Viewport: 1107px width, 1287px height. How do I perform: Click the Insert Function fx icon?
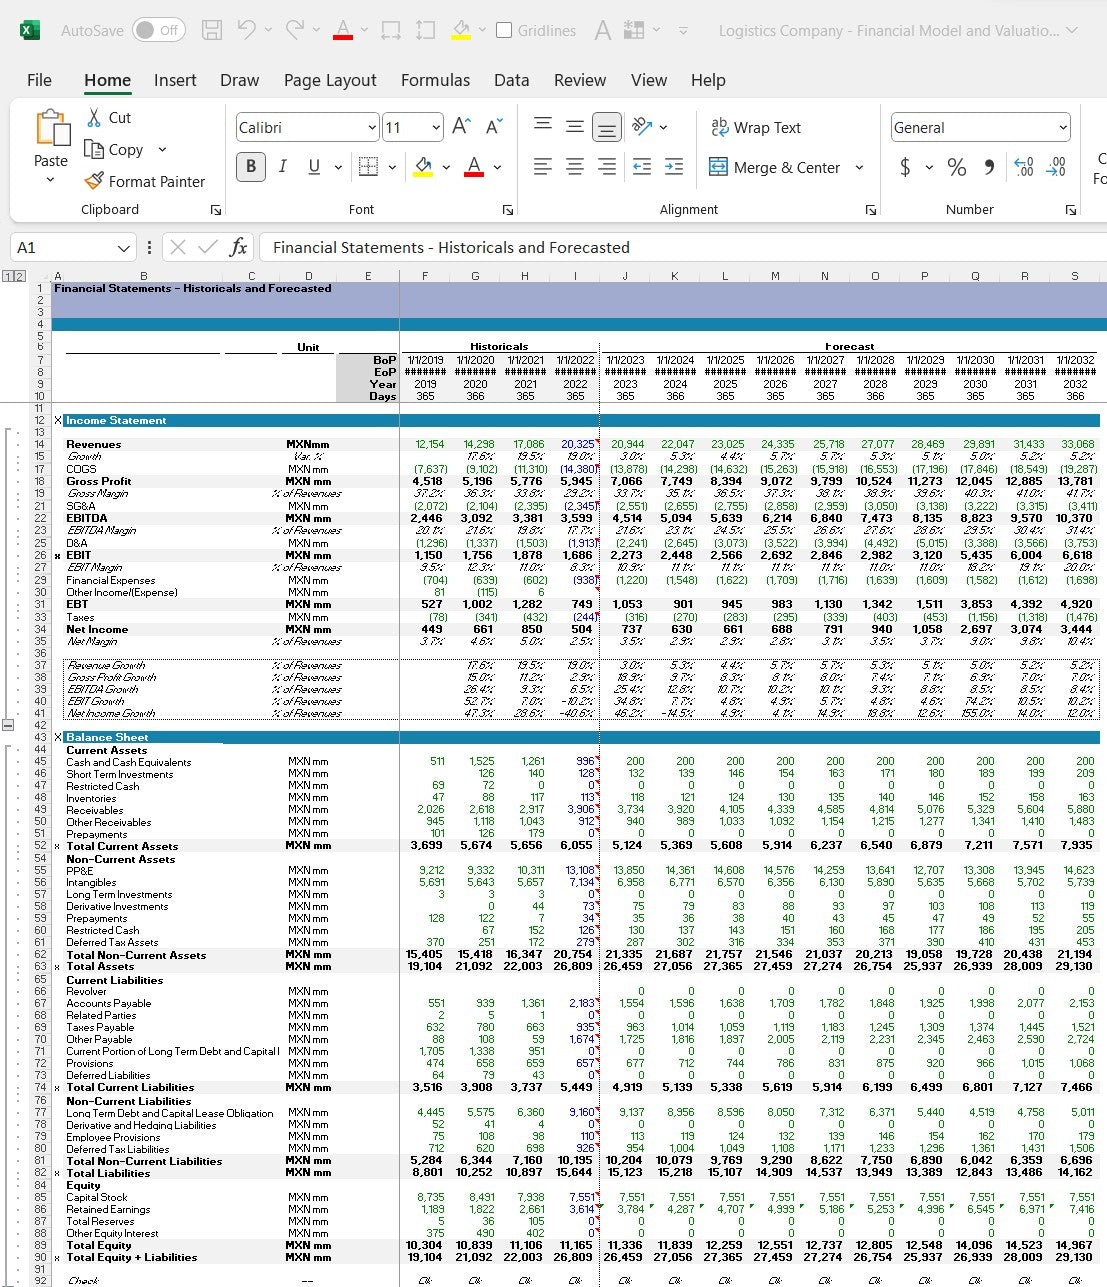[238, 247]
